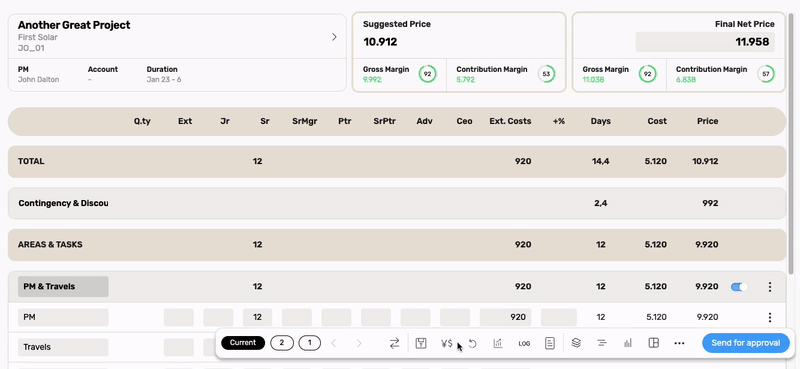Click Suggested Price contribution margin 53 gauge
The width and height of the screenshot is (800, 369).
546,74
